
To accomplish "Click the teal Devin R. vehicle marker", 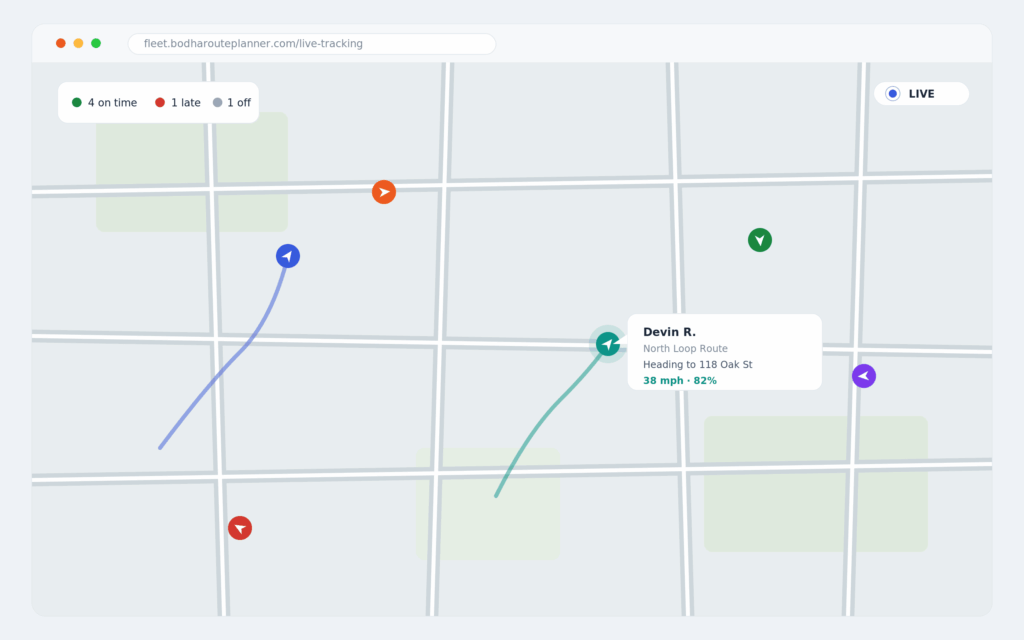I will (x=608, y=344).
